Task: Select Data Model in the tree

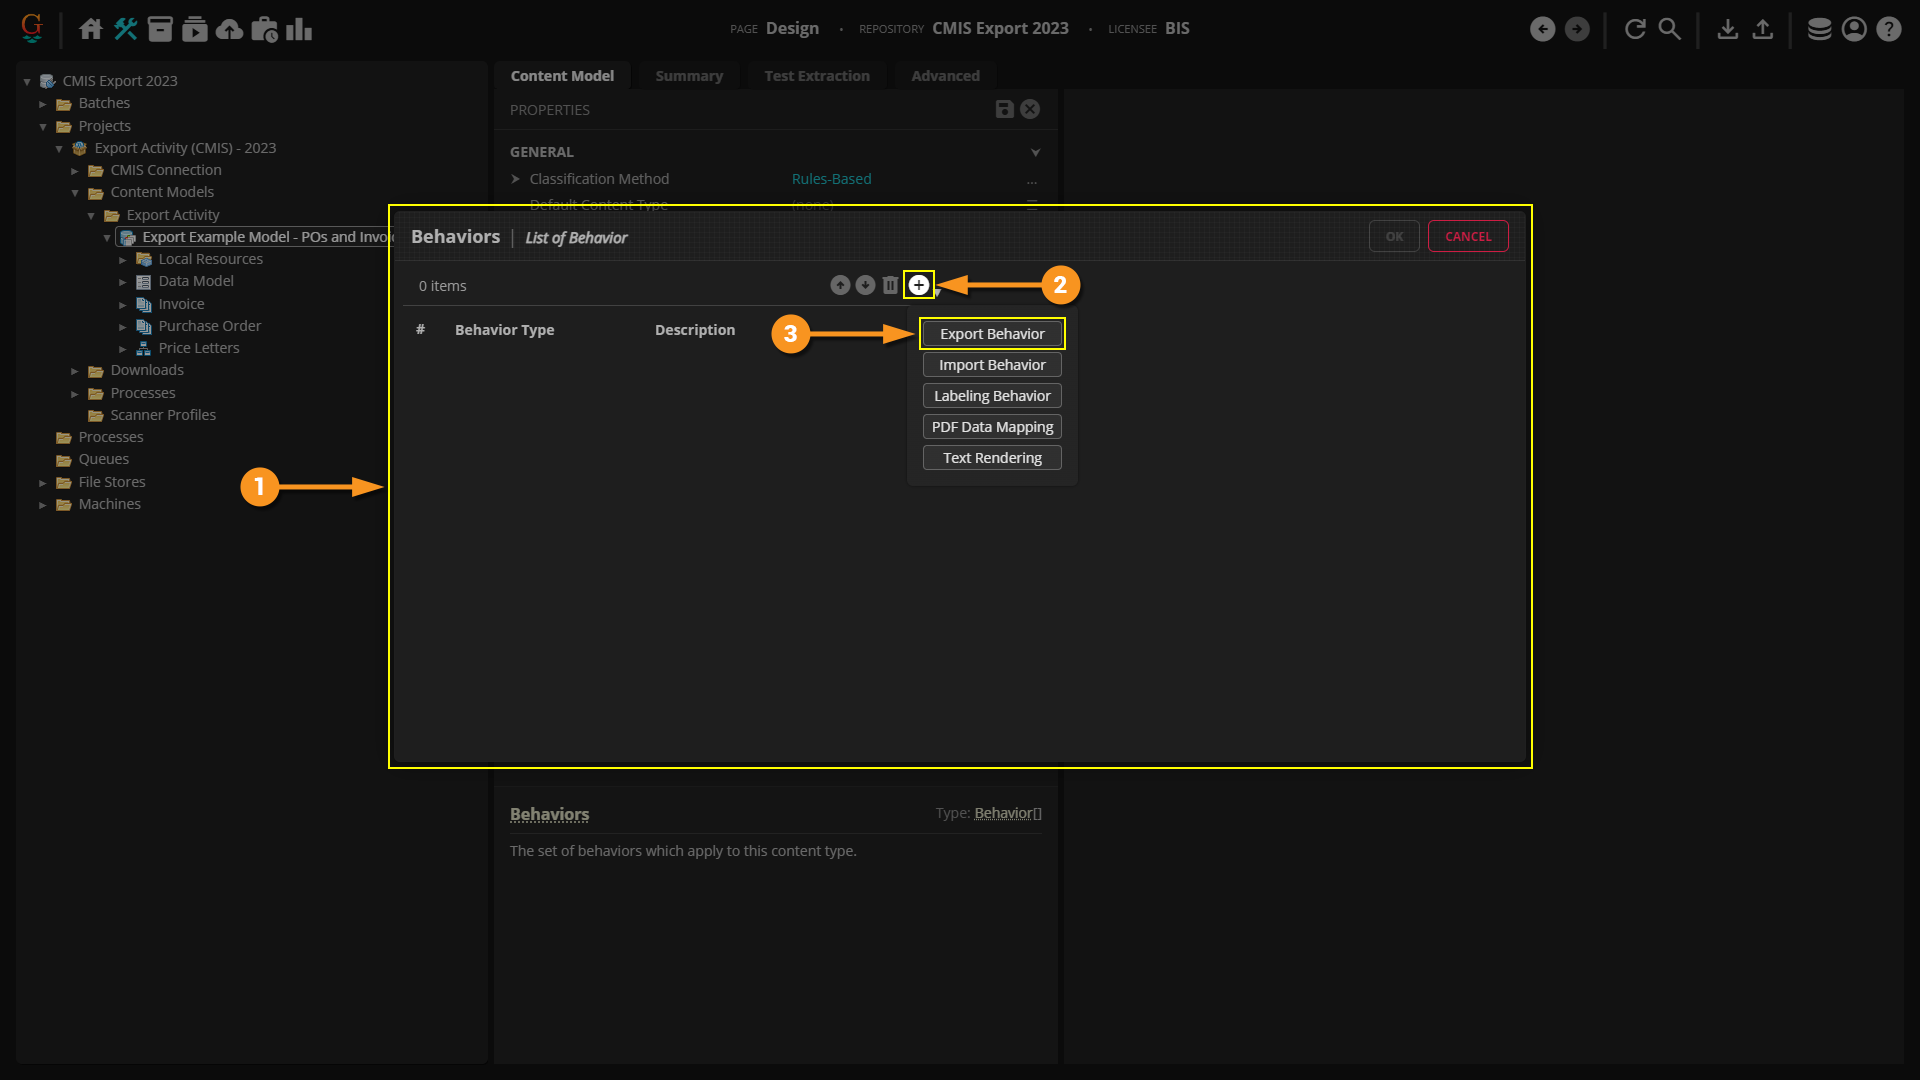Action: click(195, 282)
